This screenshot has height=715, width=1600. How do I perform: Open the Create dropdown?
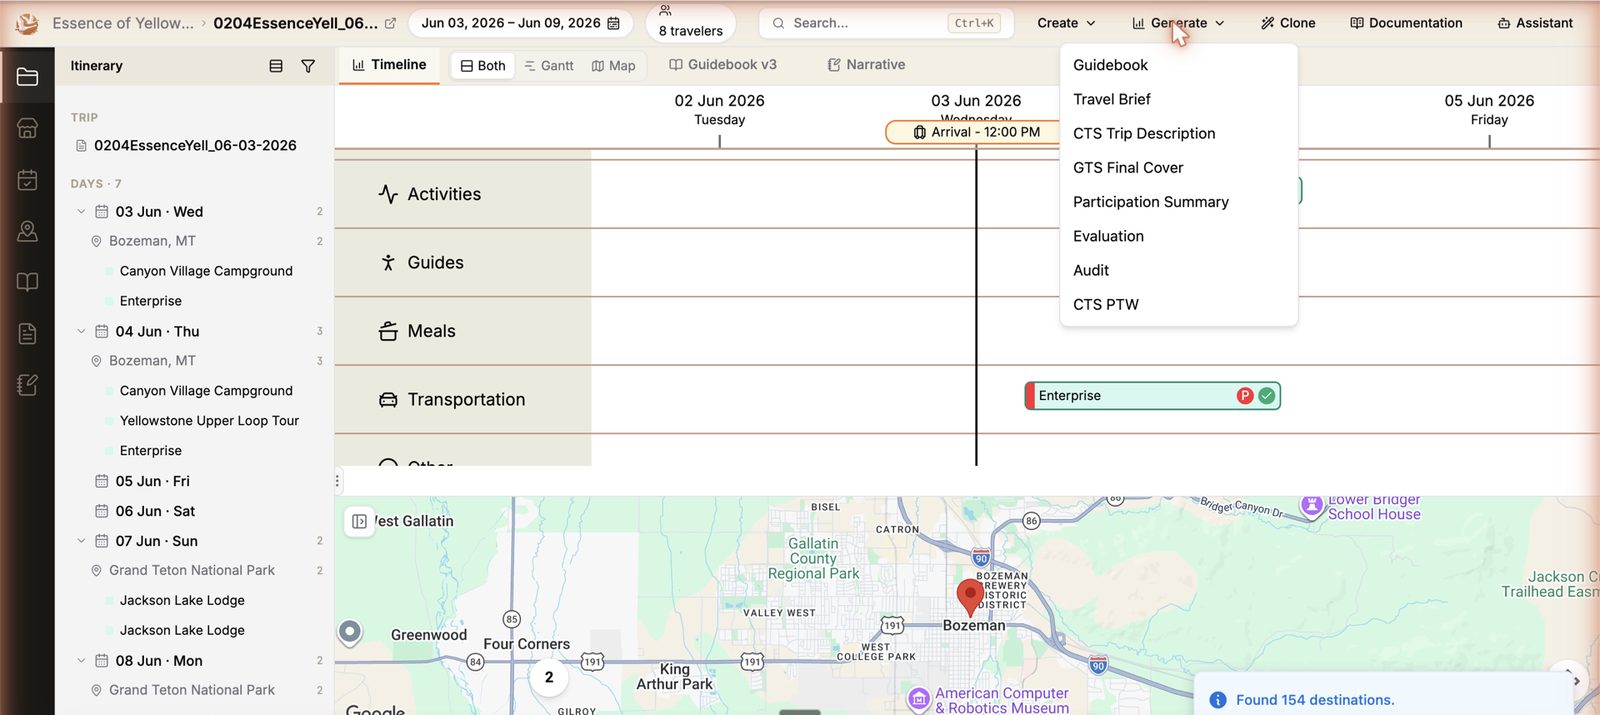pos(1066,23)
